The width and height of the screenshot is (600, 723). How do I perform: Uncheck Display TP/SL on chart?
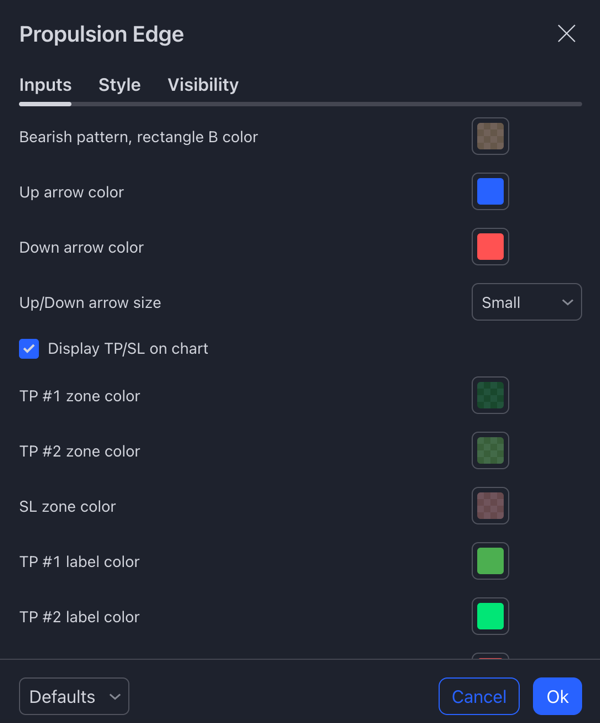click(x=29, y=349)
